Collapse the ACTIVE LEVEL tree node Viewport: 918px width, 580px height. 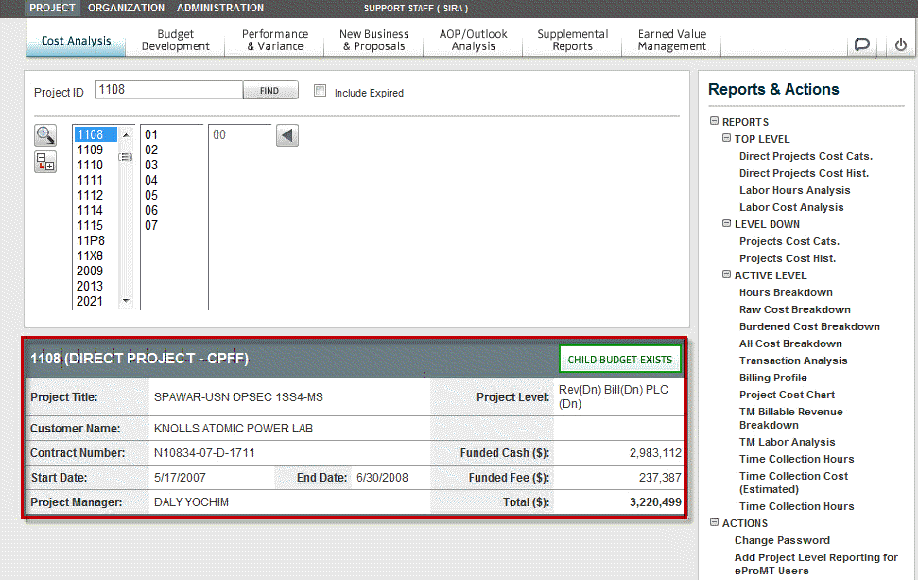[726, 274]
